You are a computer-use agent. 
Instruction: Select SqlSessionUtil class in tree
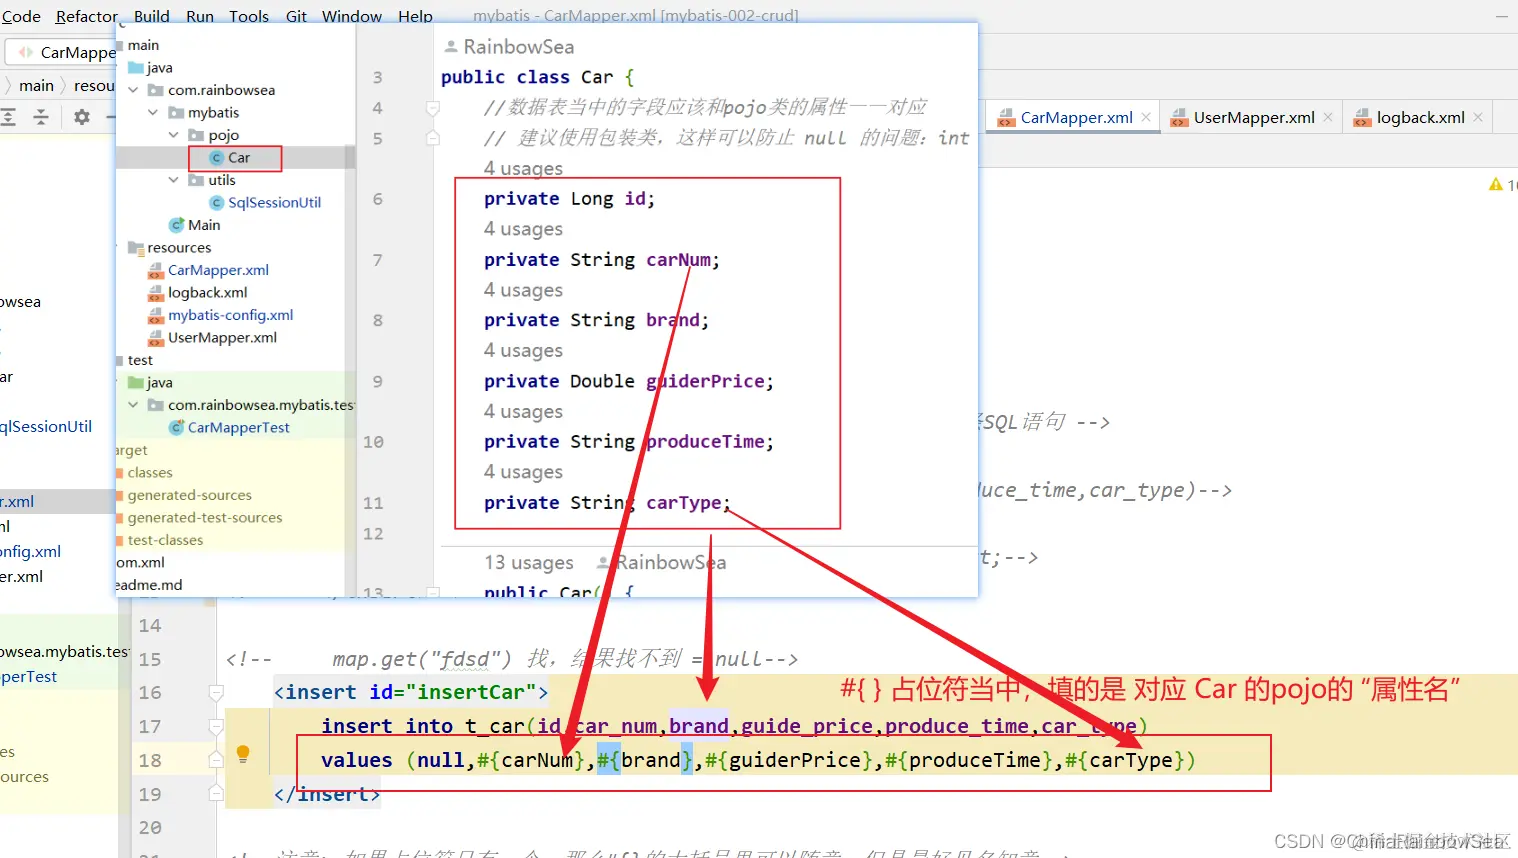coord(274,203)
